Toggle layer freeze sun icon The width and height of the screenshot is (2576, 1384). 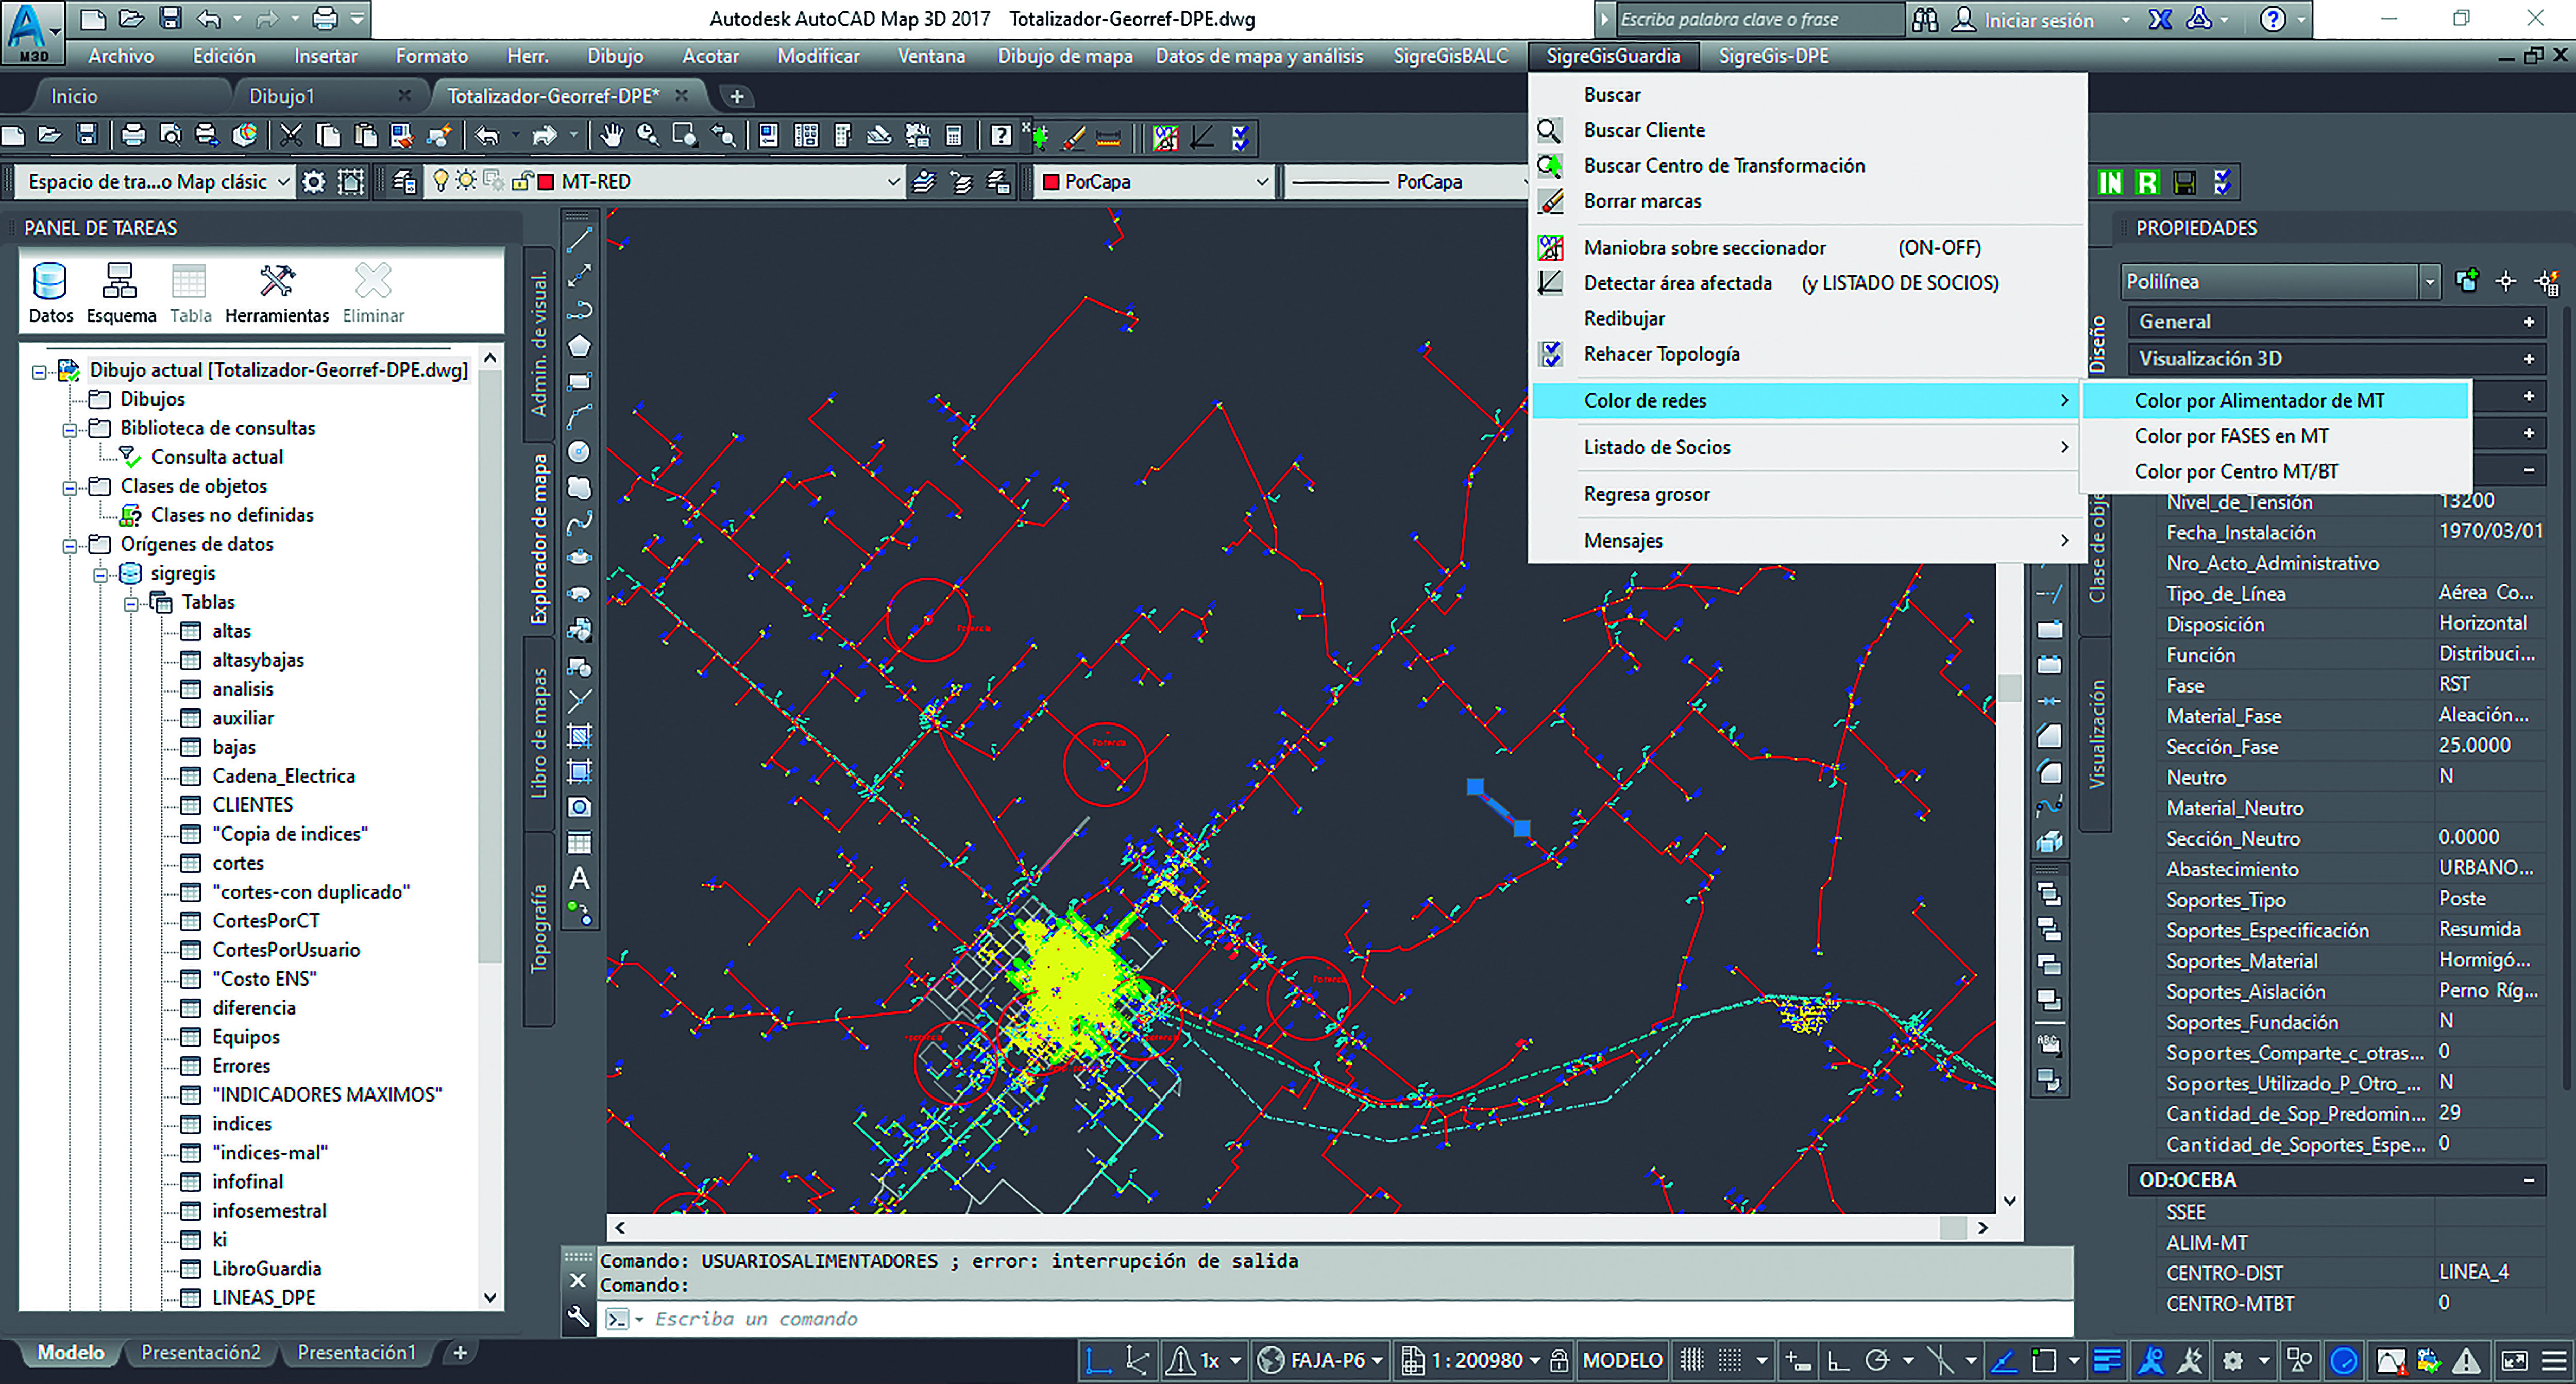coord(466,181)
